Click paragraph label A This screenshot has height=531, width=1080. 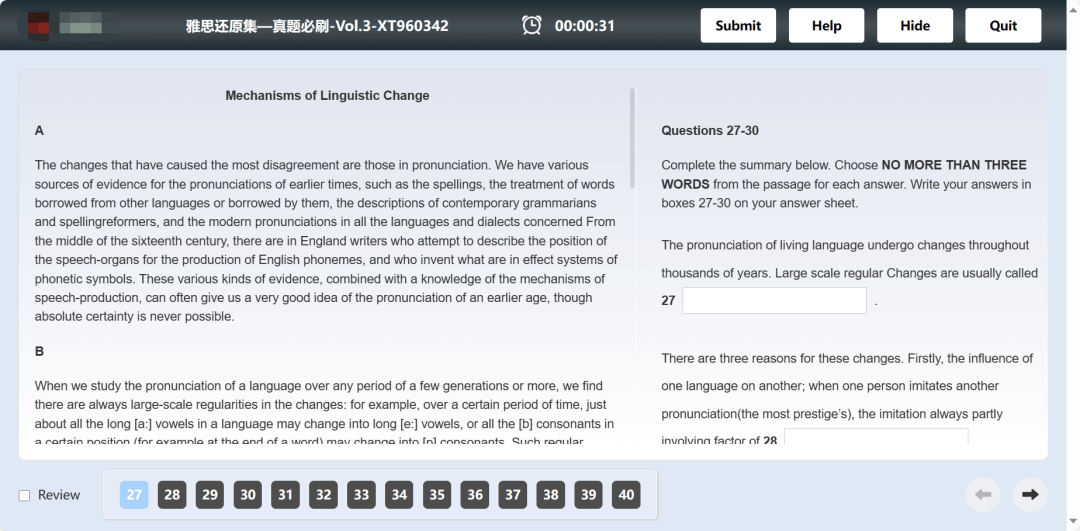pyautogui.click(x=39, y=130)
